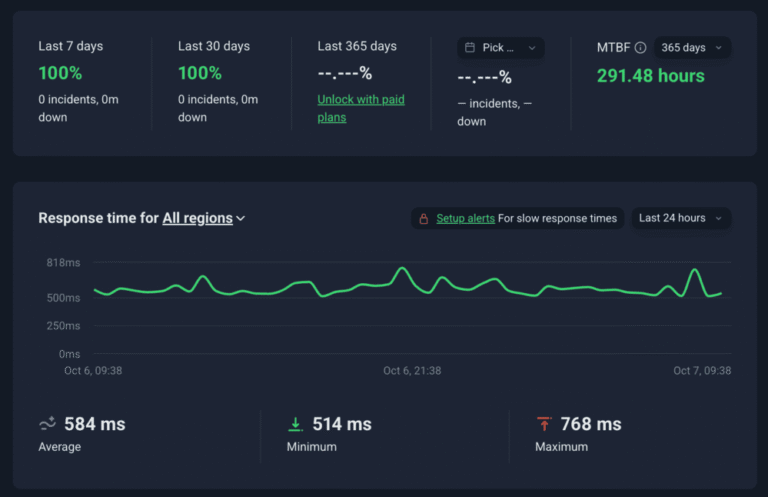Click the 291.48 hours MTBF value
Viewport: 768px width, 497px height.
[x=650, y=76]
